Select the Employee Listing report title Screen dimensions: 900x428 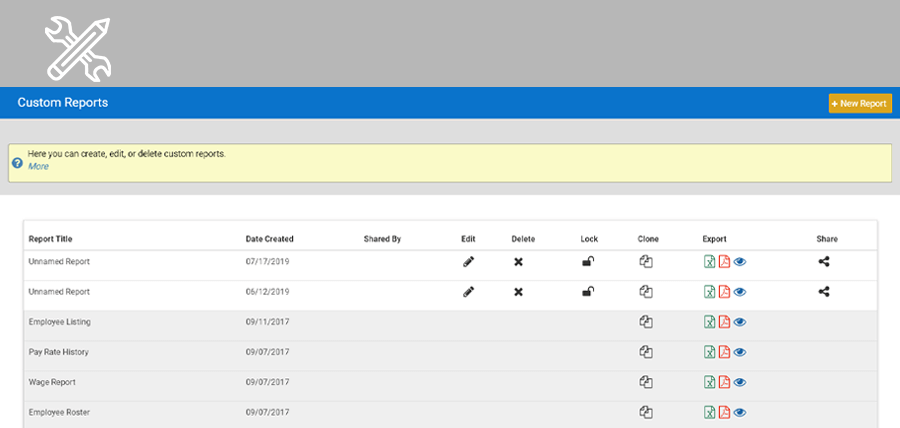[60, 322]
